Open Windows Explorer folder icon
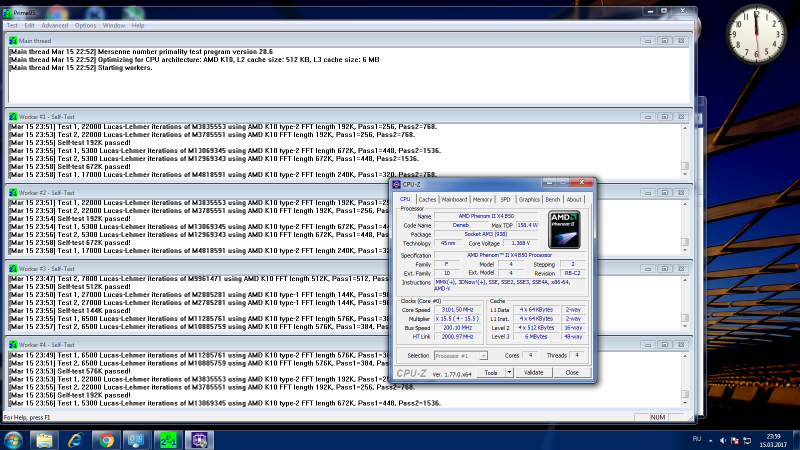Viewport: 800px width, 450px height. tap(45, 438)
